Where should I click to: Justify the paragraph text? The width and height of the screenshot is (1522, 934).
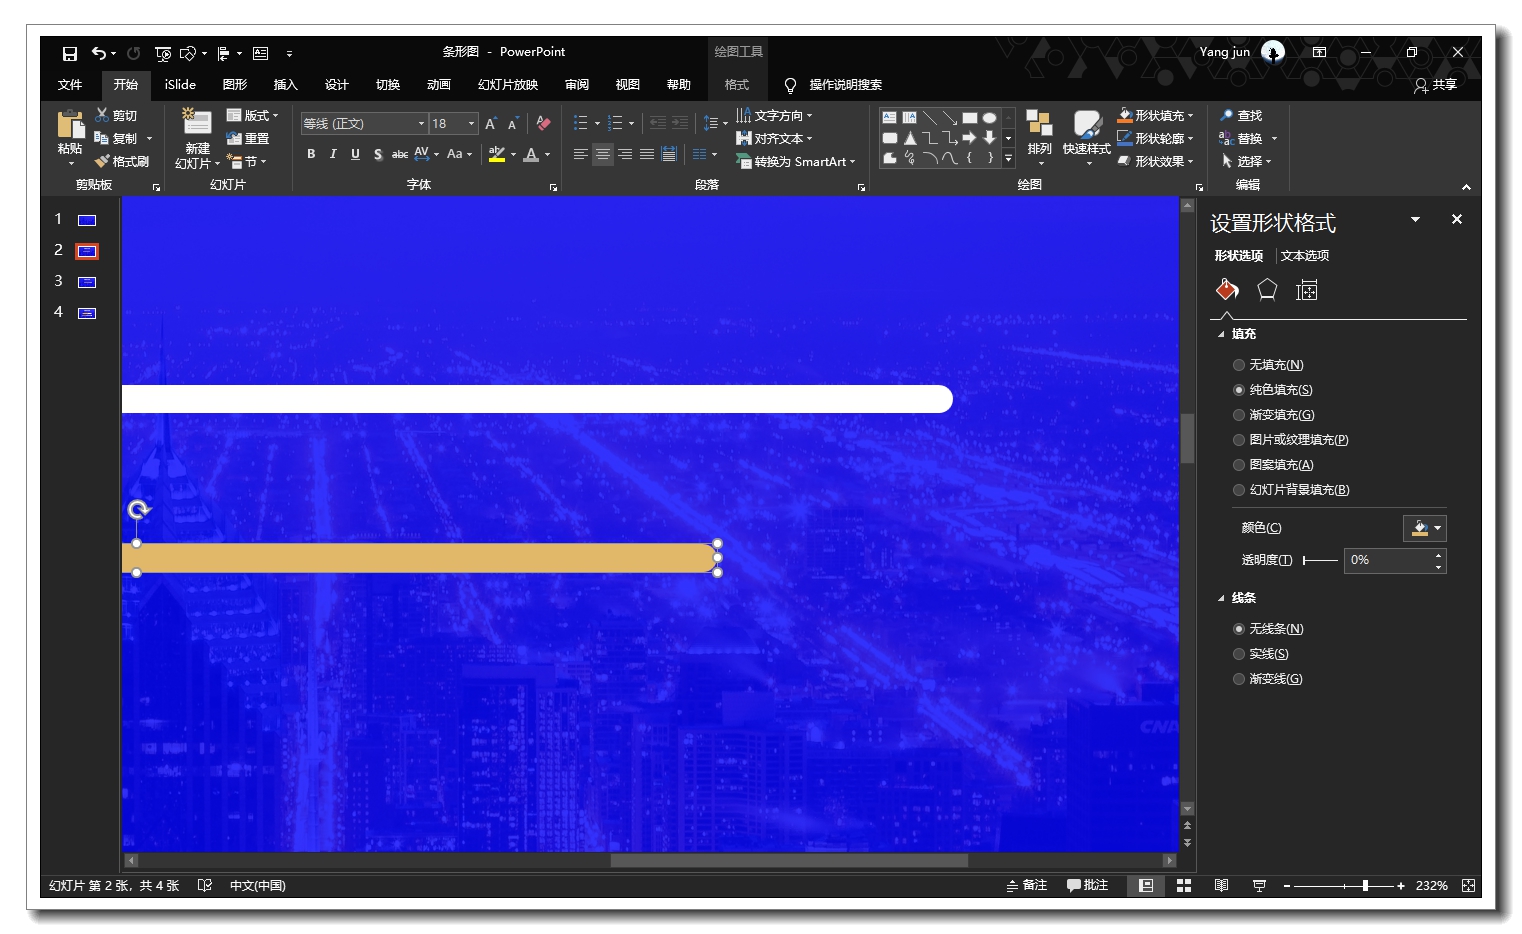point(647,154)
